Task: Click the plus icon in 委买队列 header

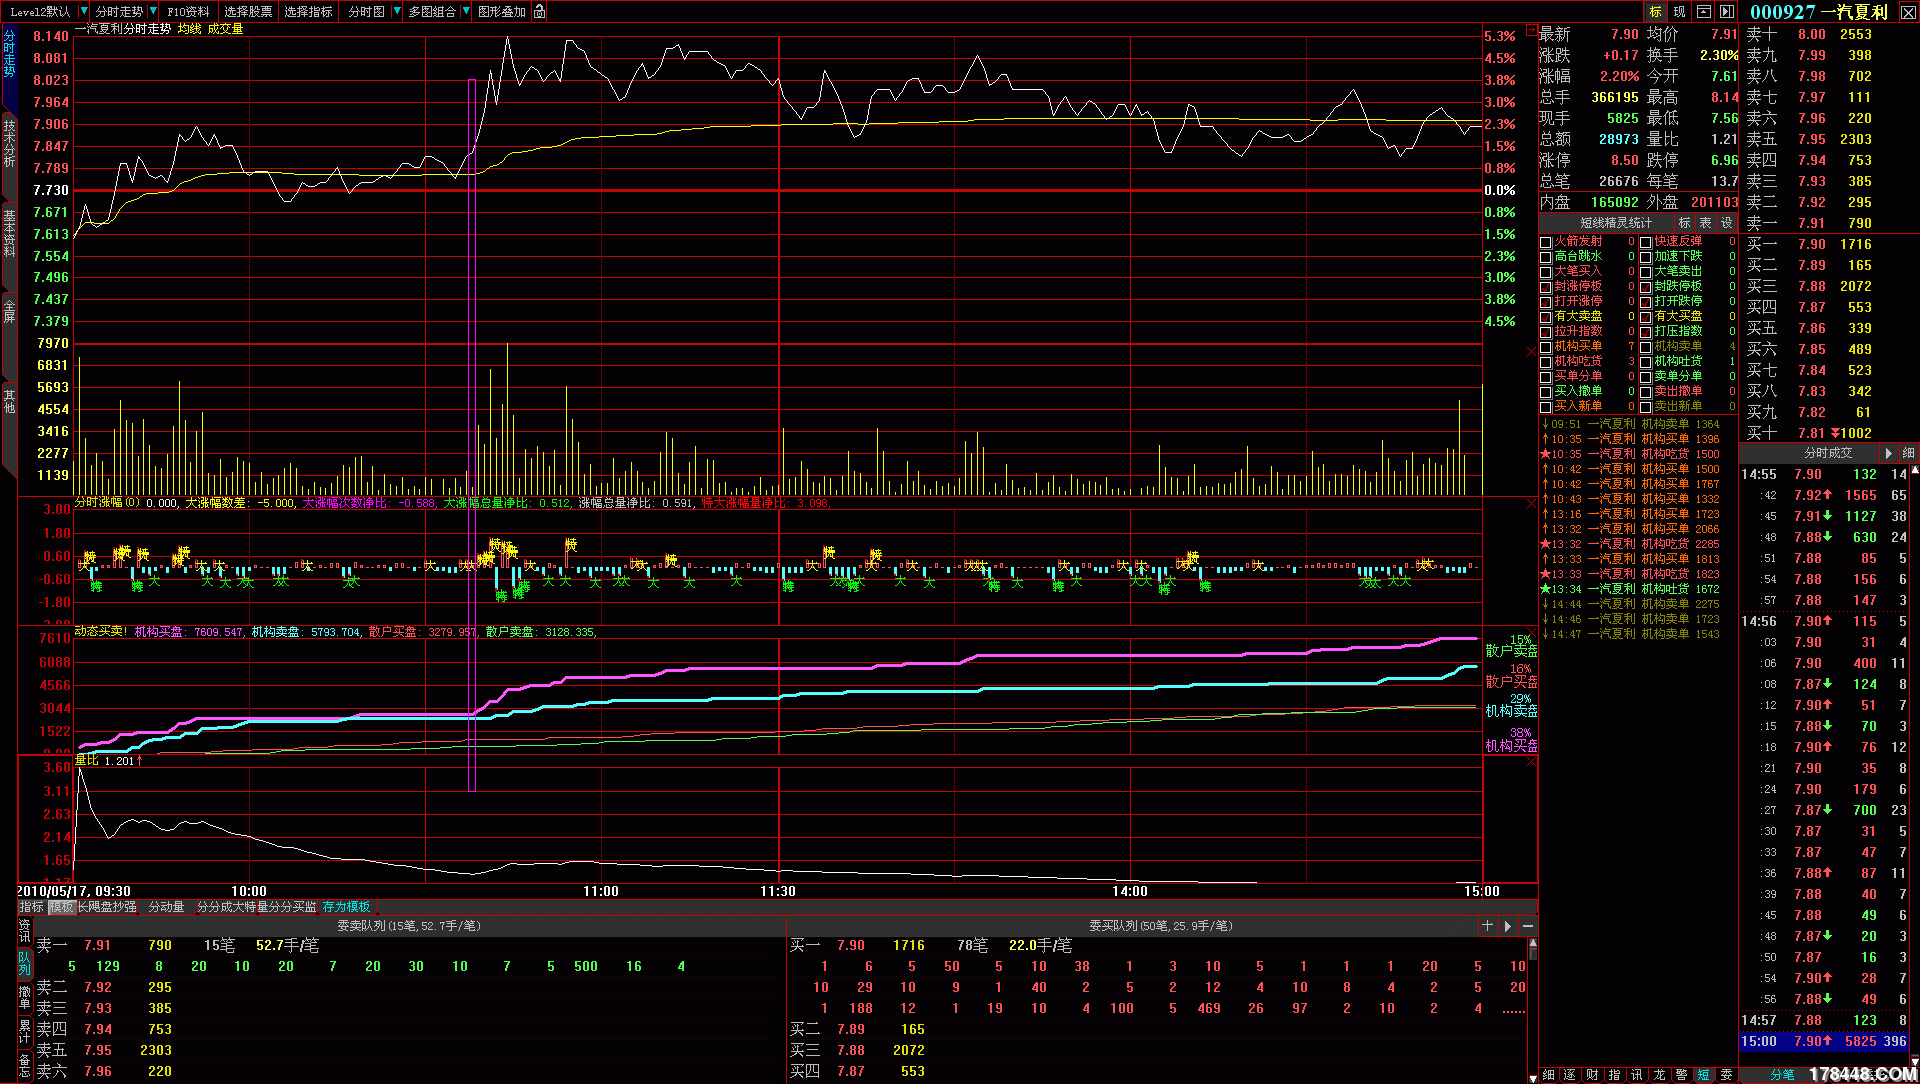Action: click(x=1488, y=926)
